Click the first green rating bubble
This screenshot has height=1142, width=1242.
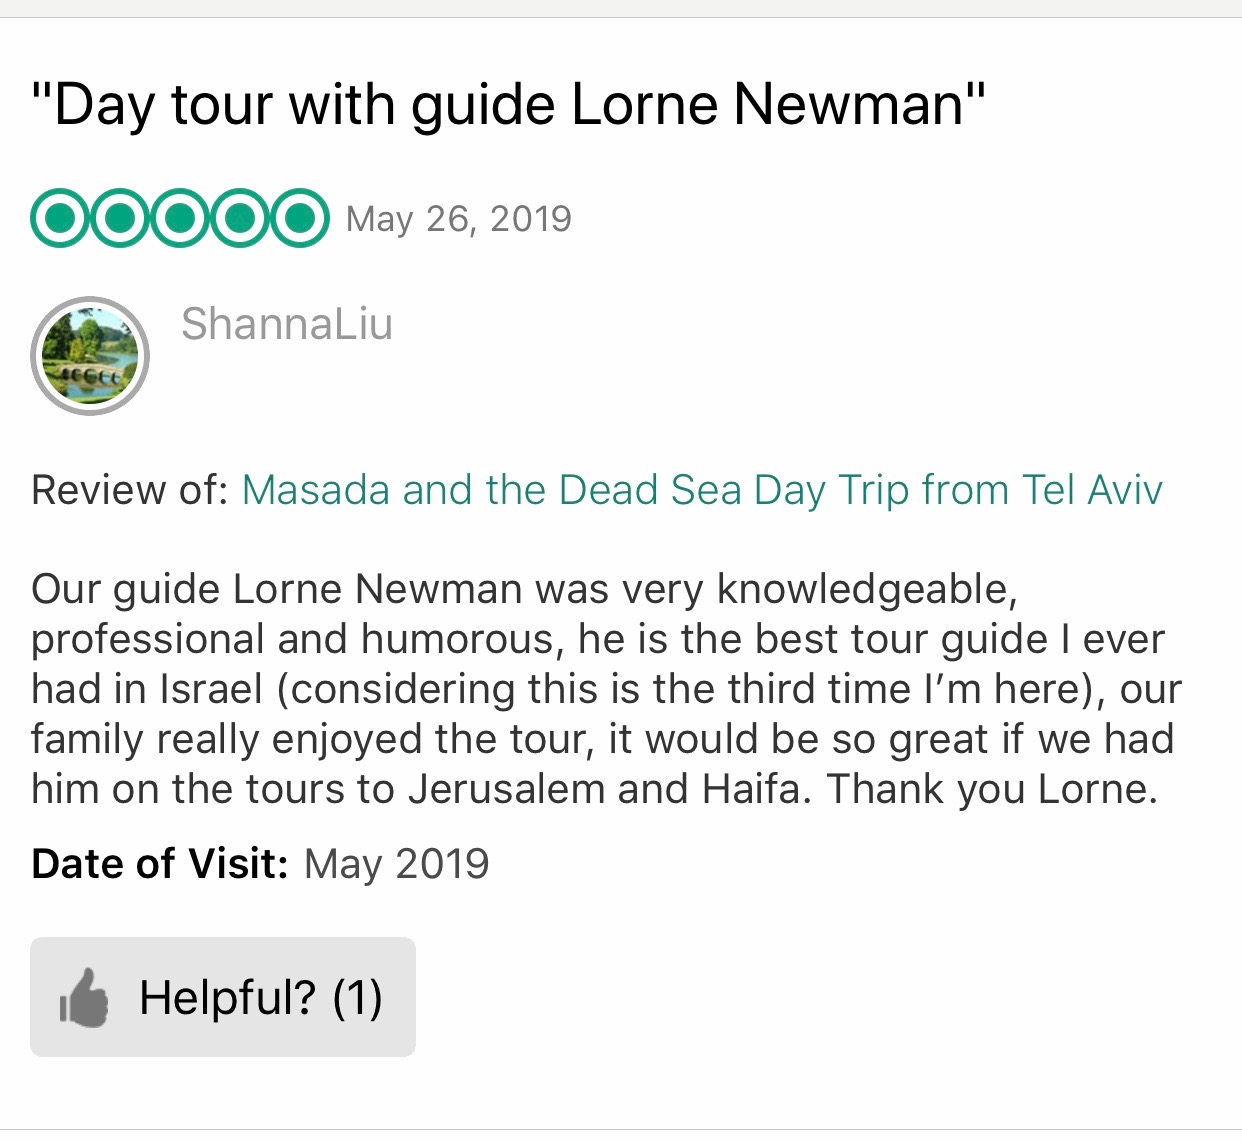[60, 217]
